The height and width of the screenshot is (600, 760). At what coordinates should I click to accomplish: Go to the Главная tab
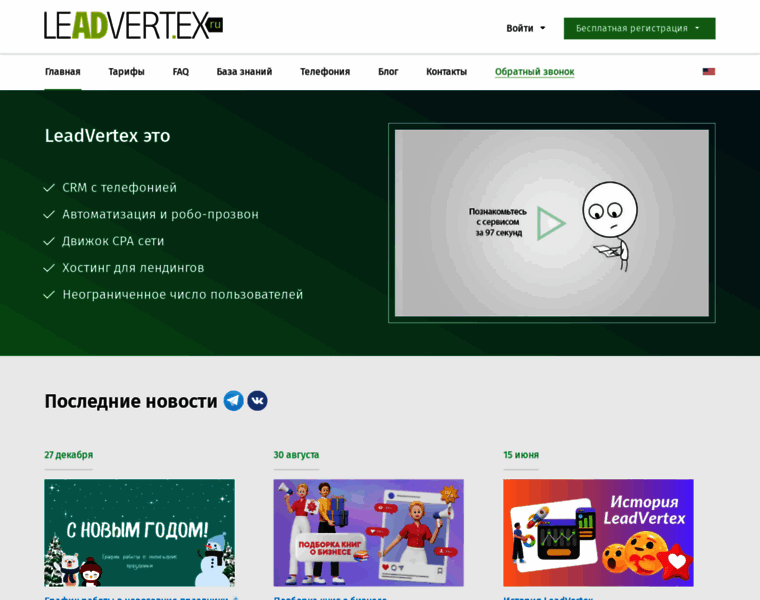pos(63,72)
